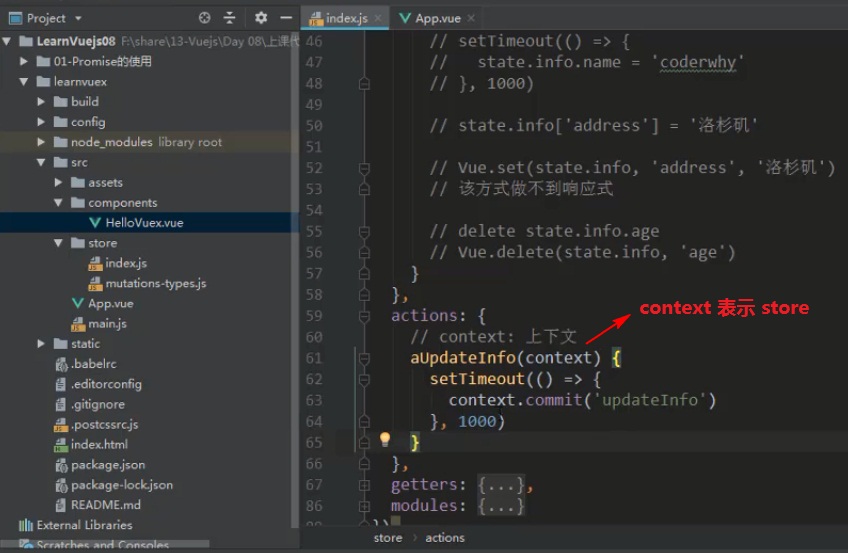Expand the 01-Promise folder
Image resolution: width=848 pixels, height=553 pixels.
point(24,61)
